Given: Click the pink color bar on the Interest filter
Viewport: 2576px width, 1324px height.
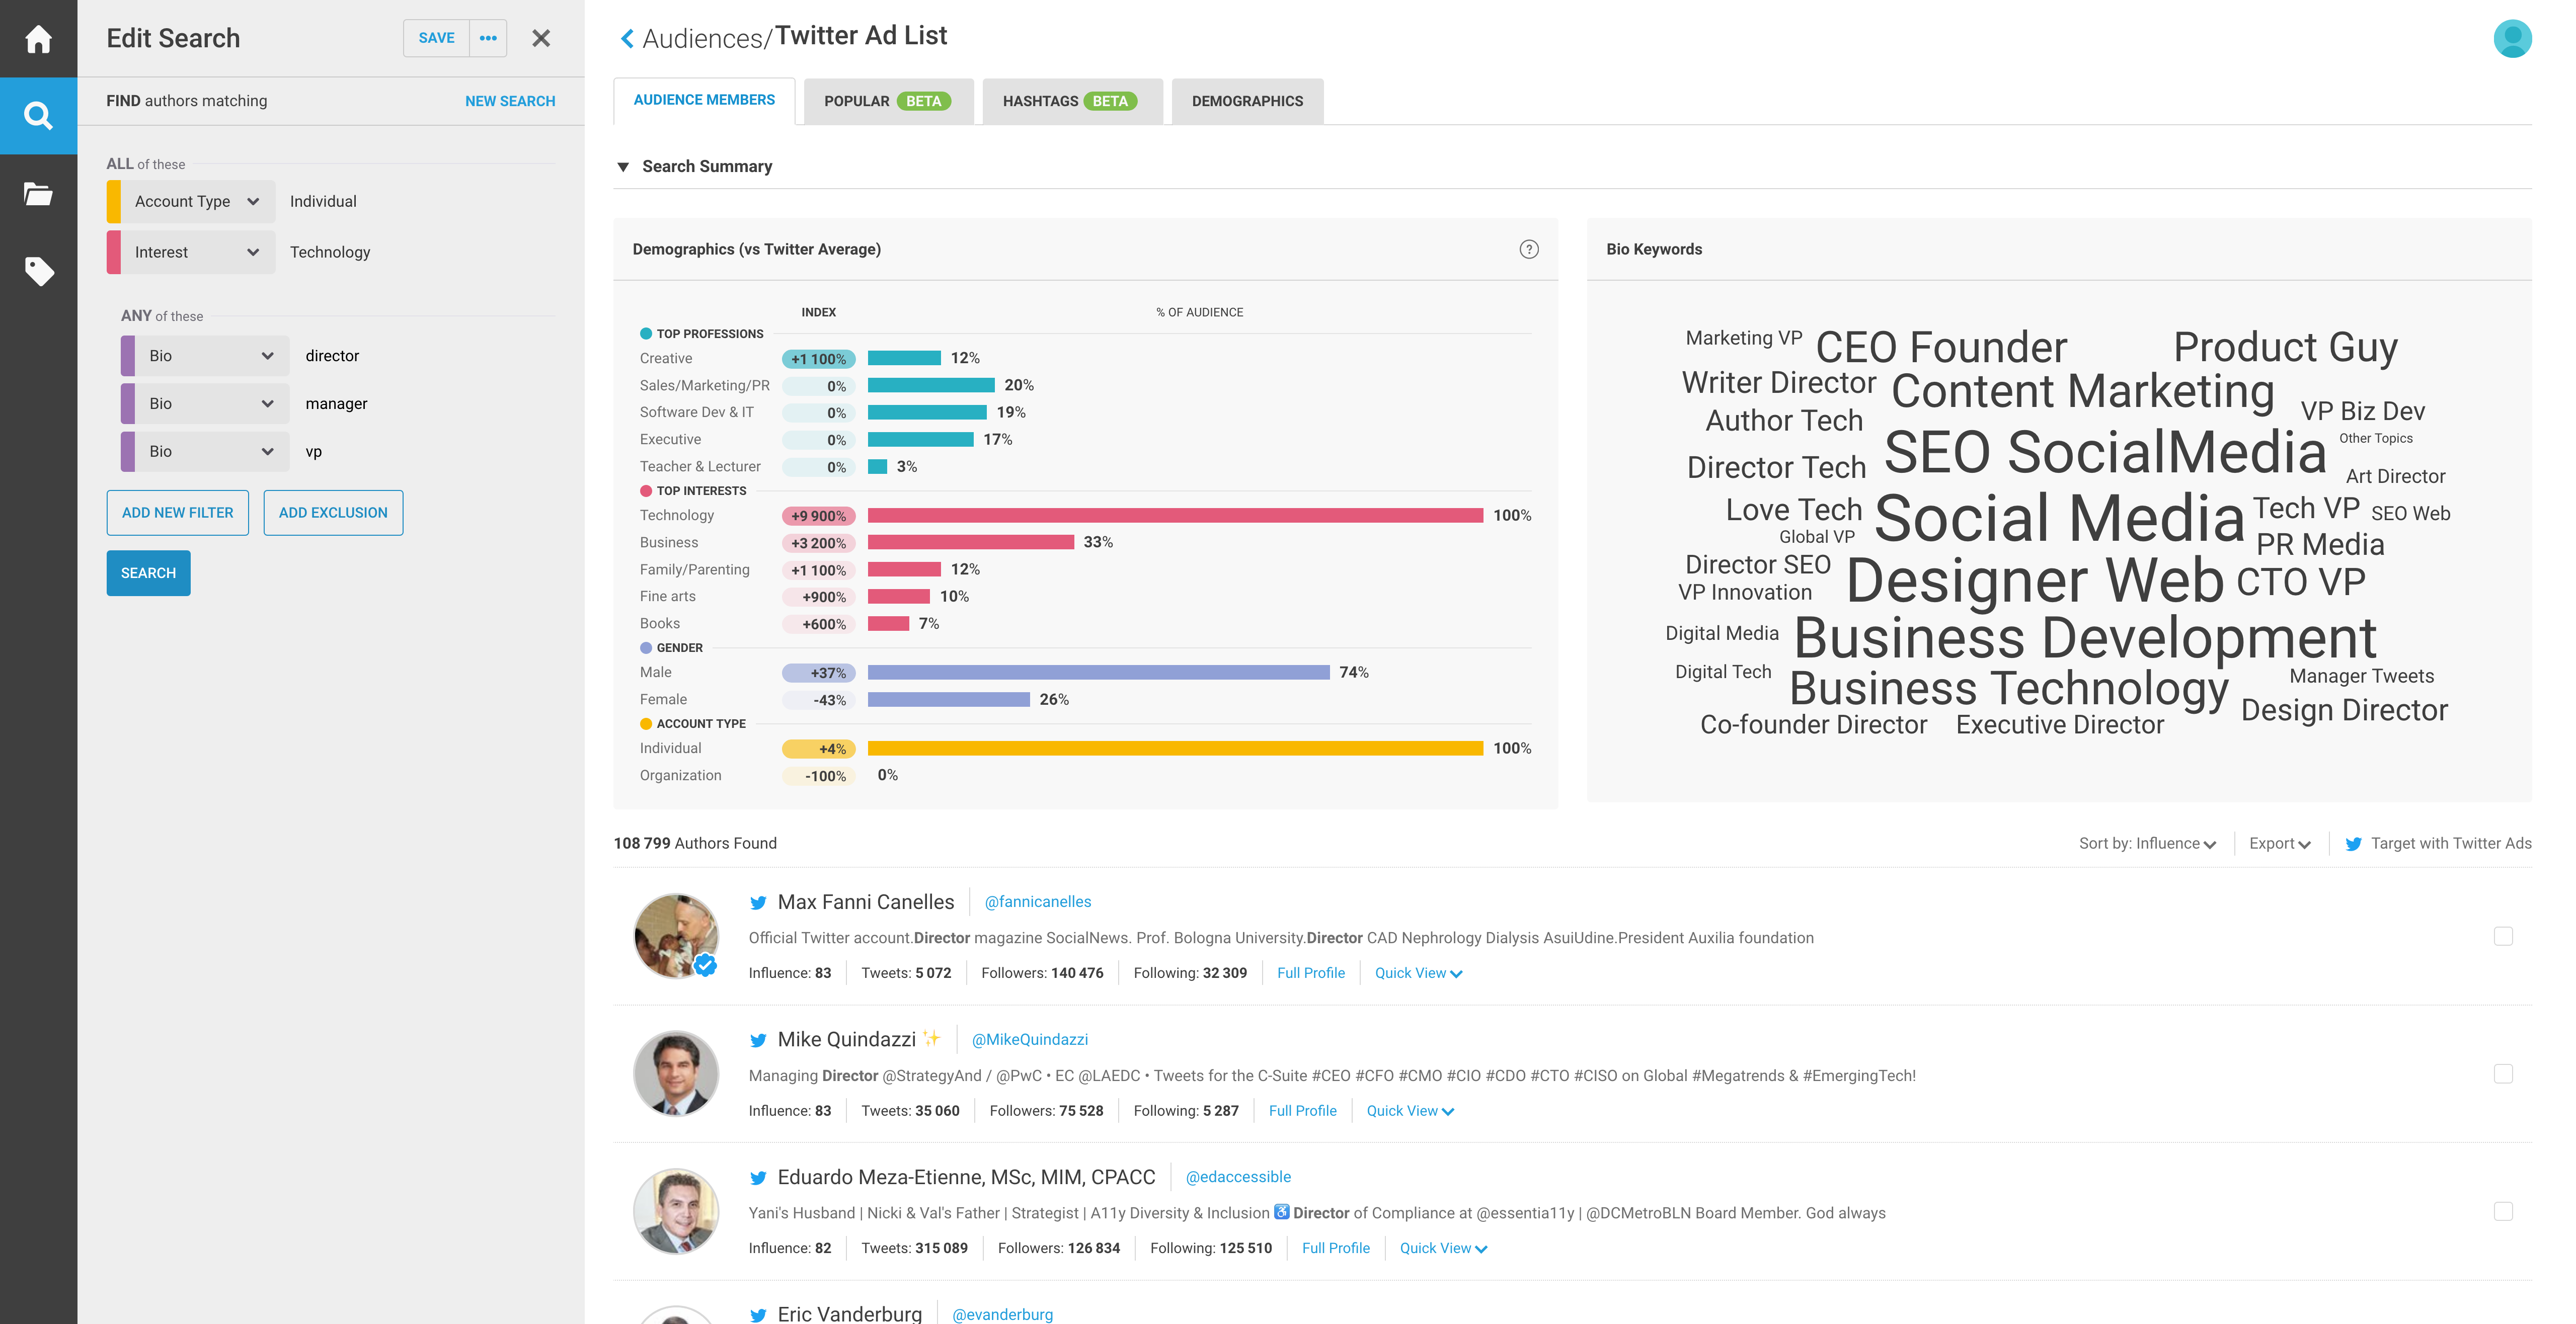Looking at the screenshot, I should click(113, 251).
